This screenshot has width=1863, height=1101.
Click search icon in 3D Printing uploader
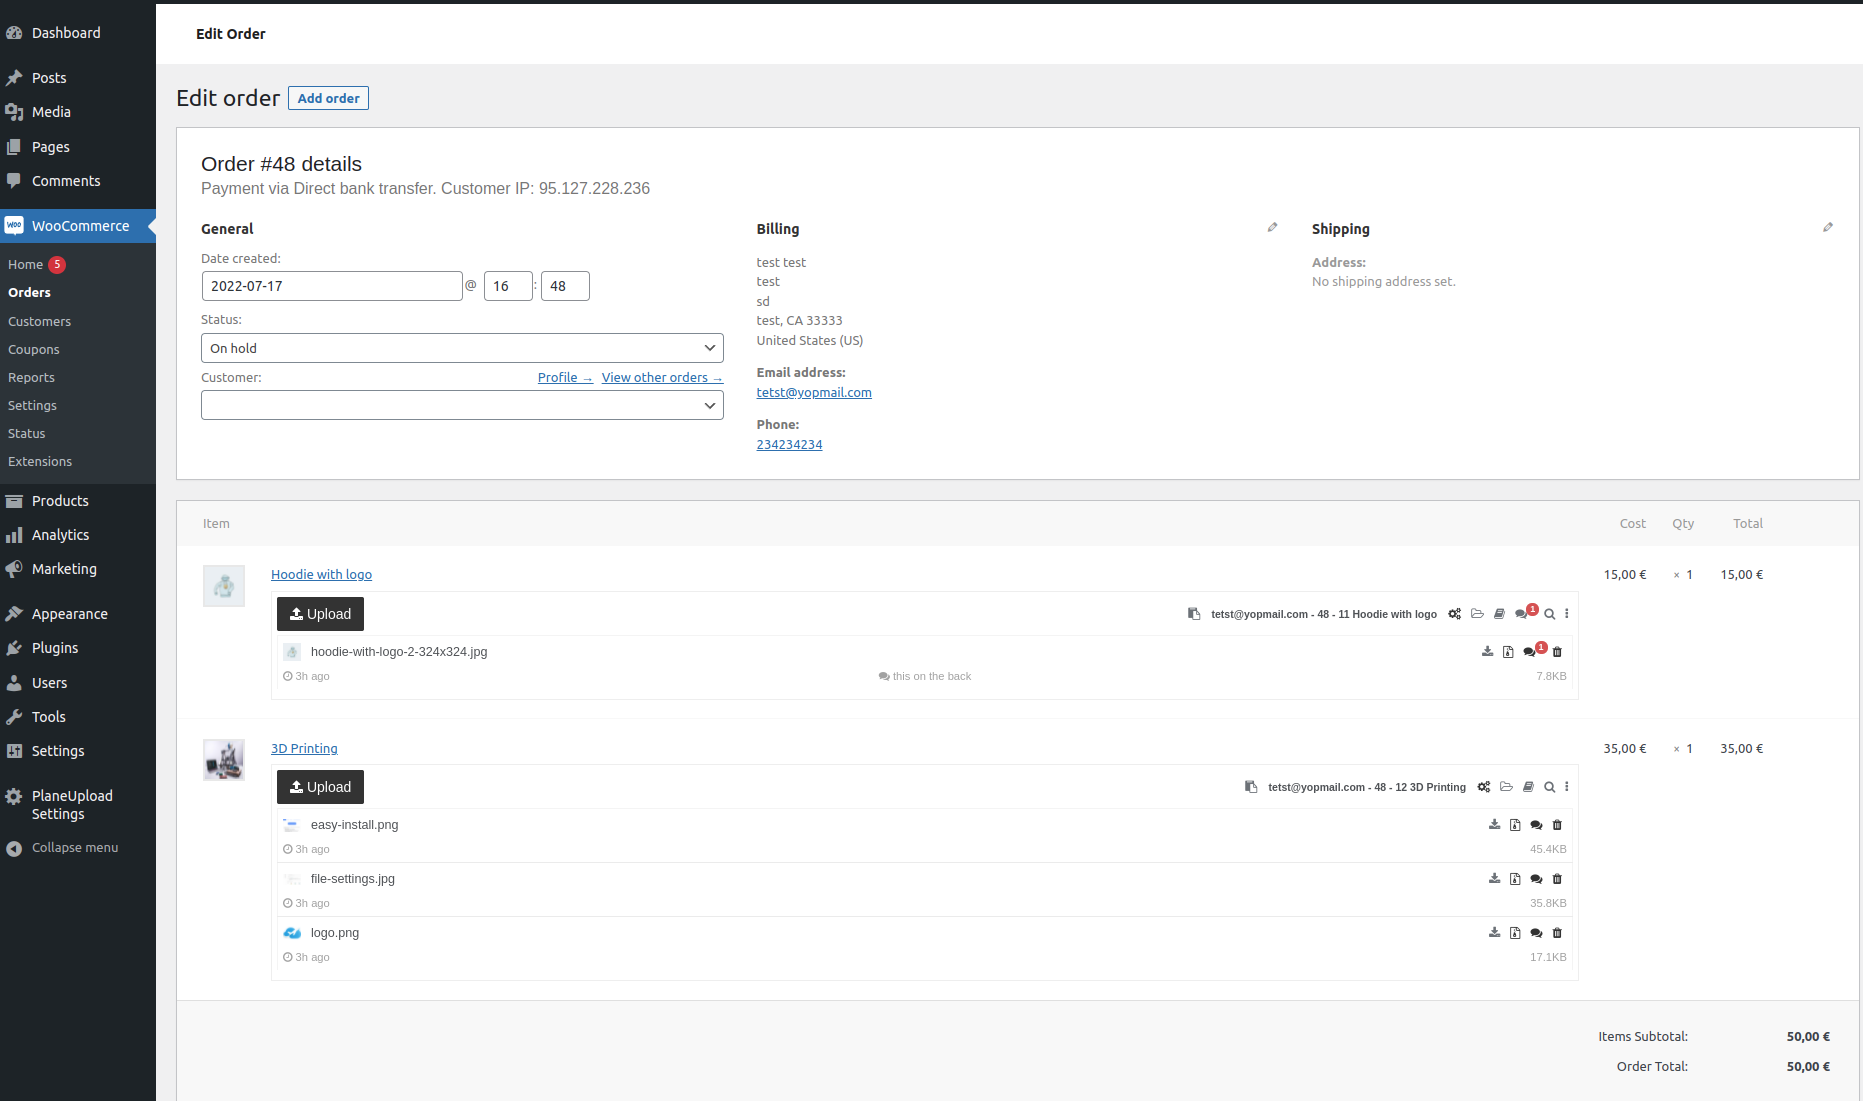click(x=1549, y=787)
